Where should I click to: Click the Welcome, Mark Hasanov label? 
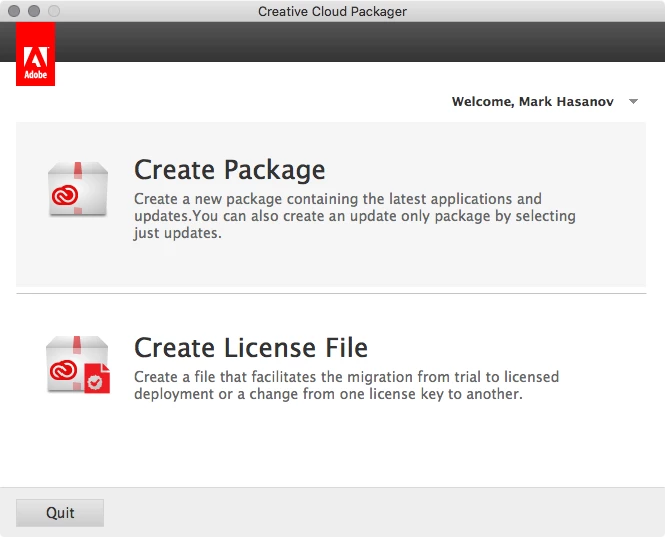532,101
